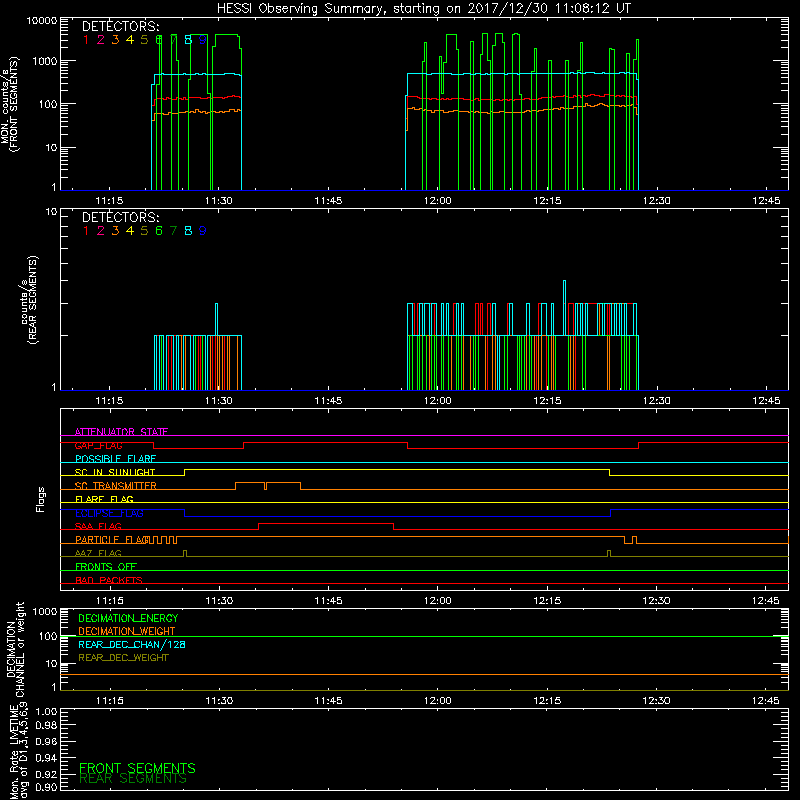The height and width of the screenshot is (800, 800).
Task: Choose the FLARE FLAG label
Action: (104, 499)
